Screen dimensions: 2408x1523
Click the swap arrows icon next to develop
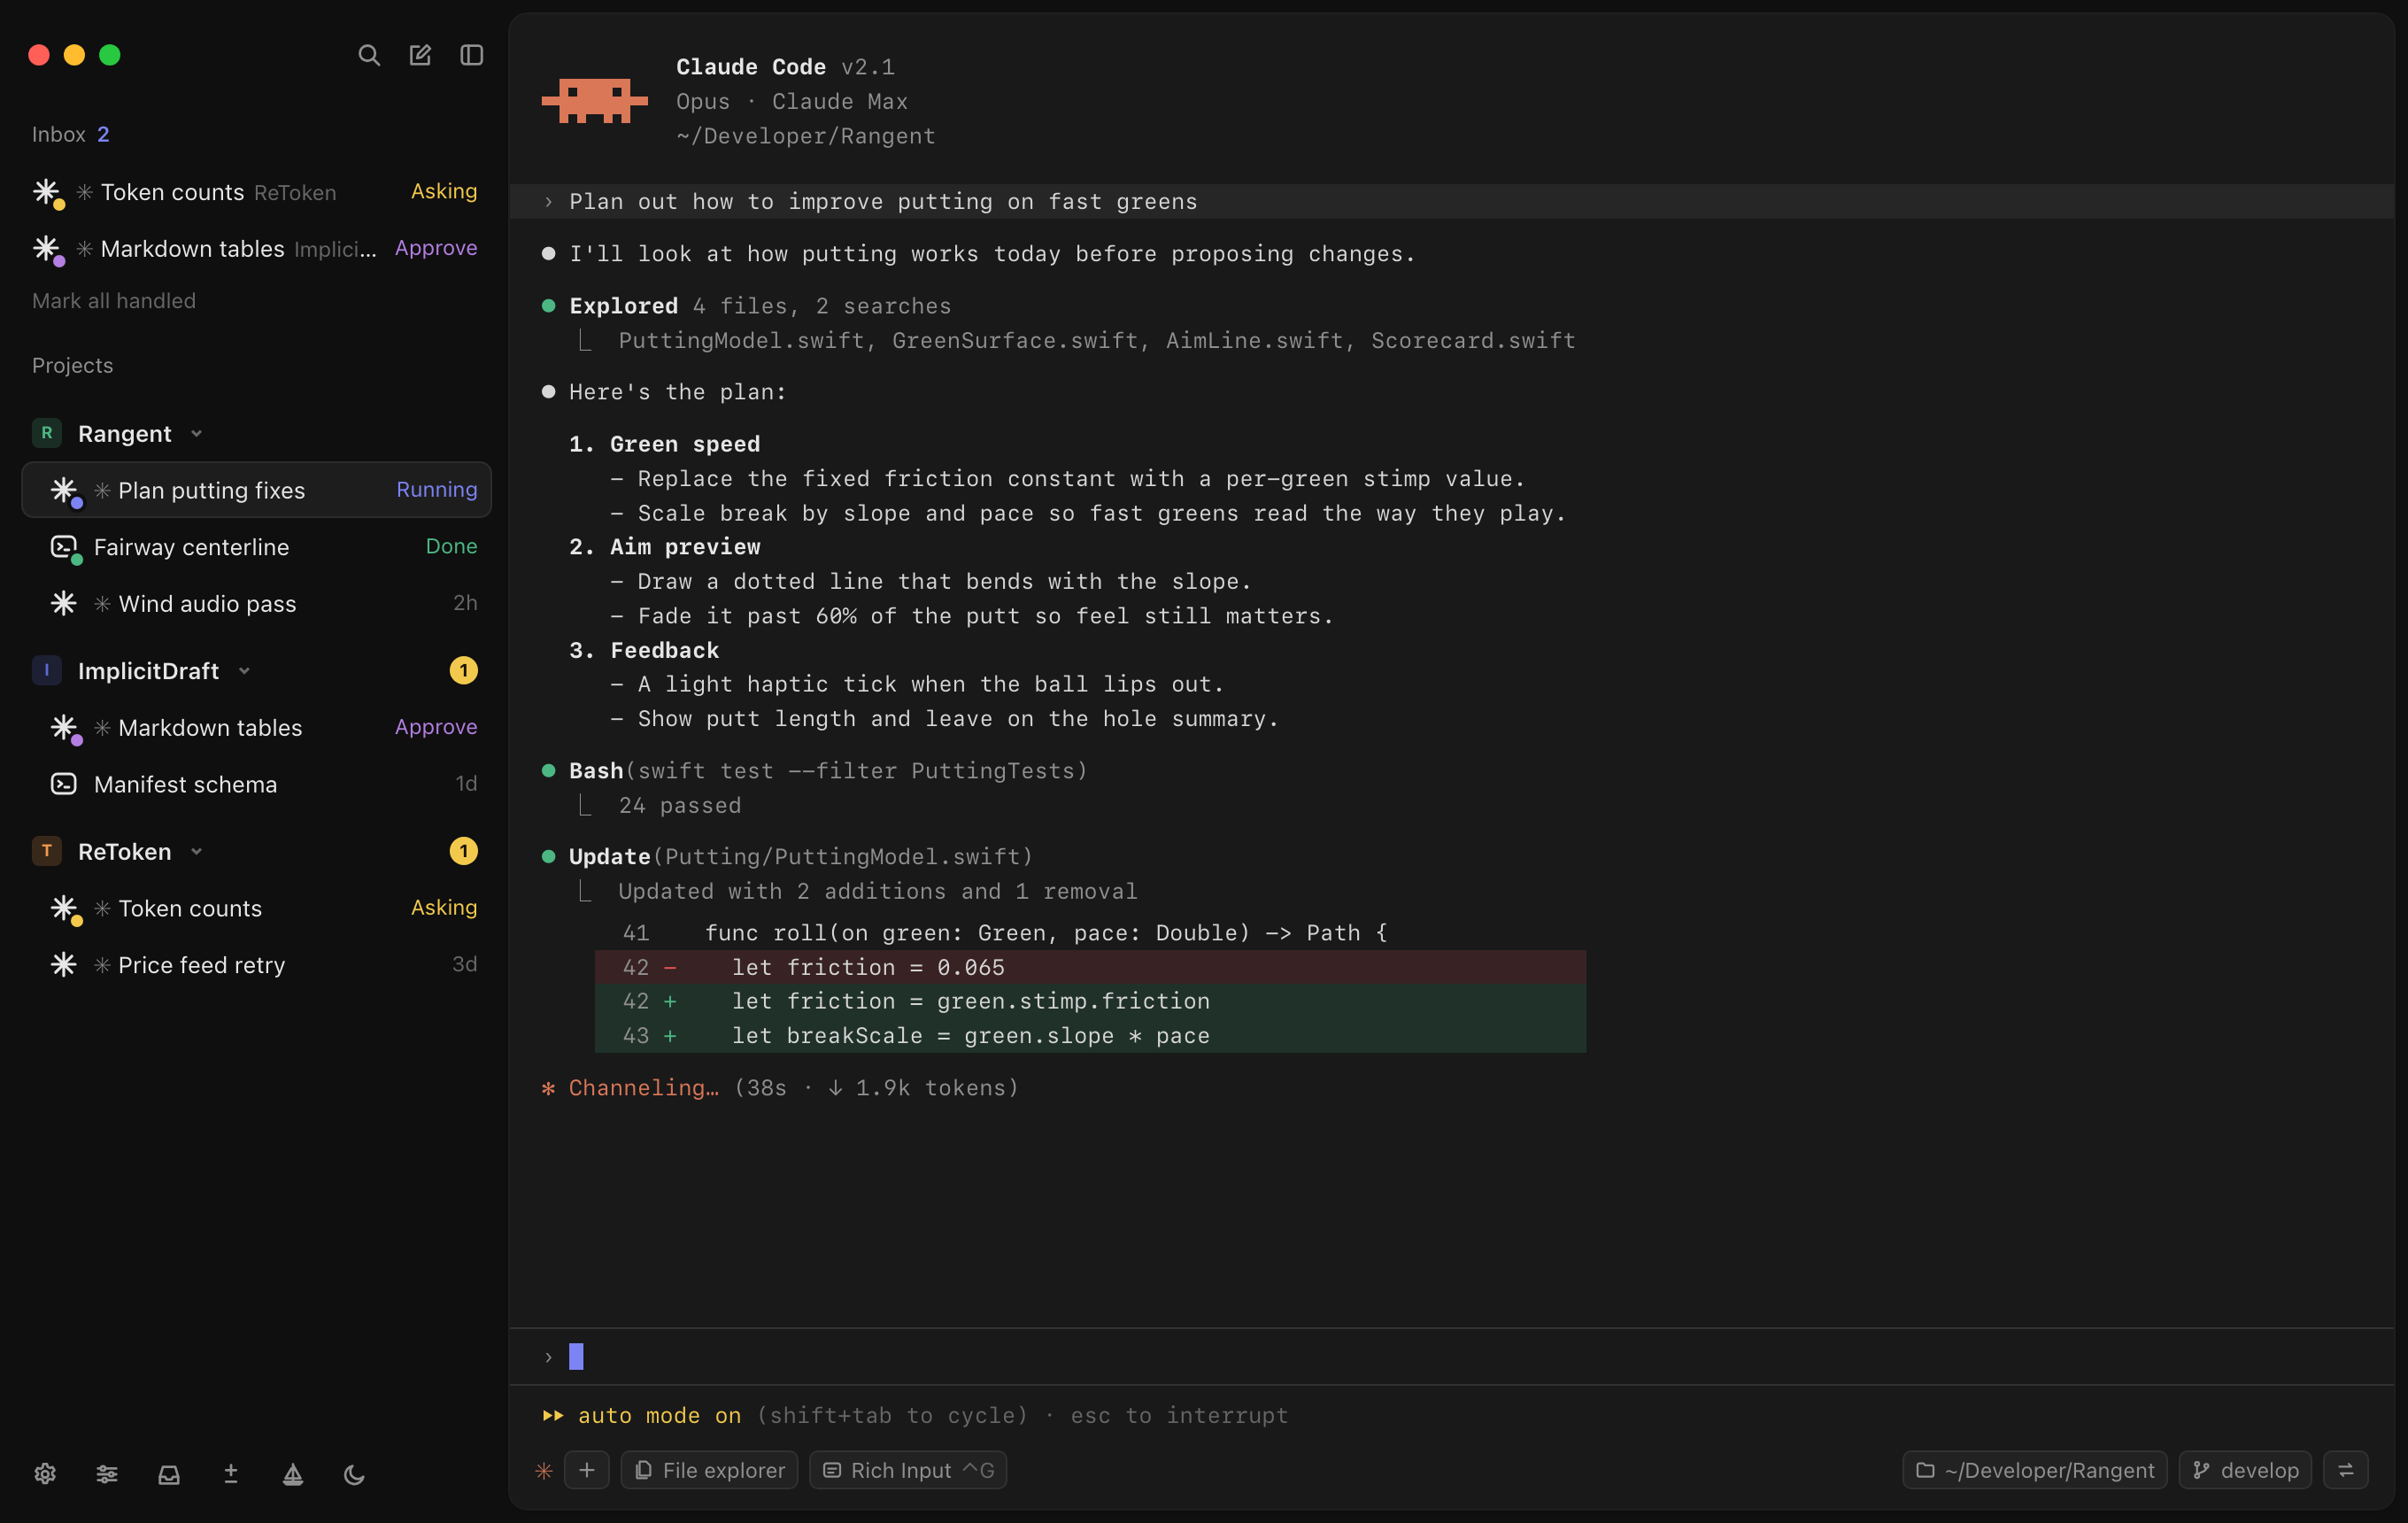[x=2346, y=1470]
